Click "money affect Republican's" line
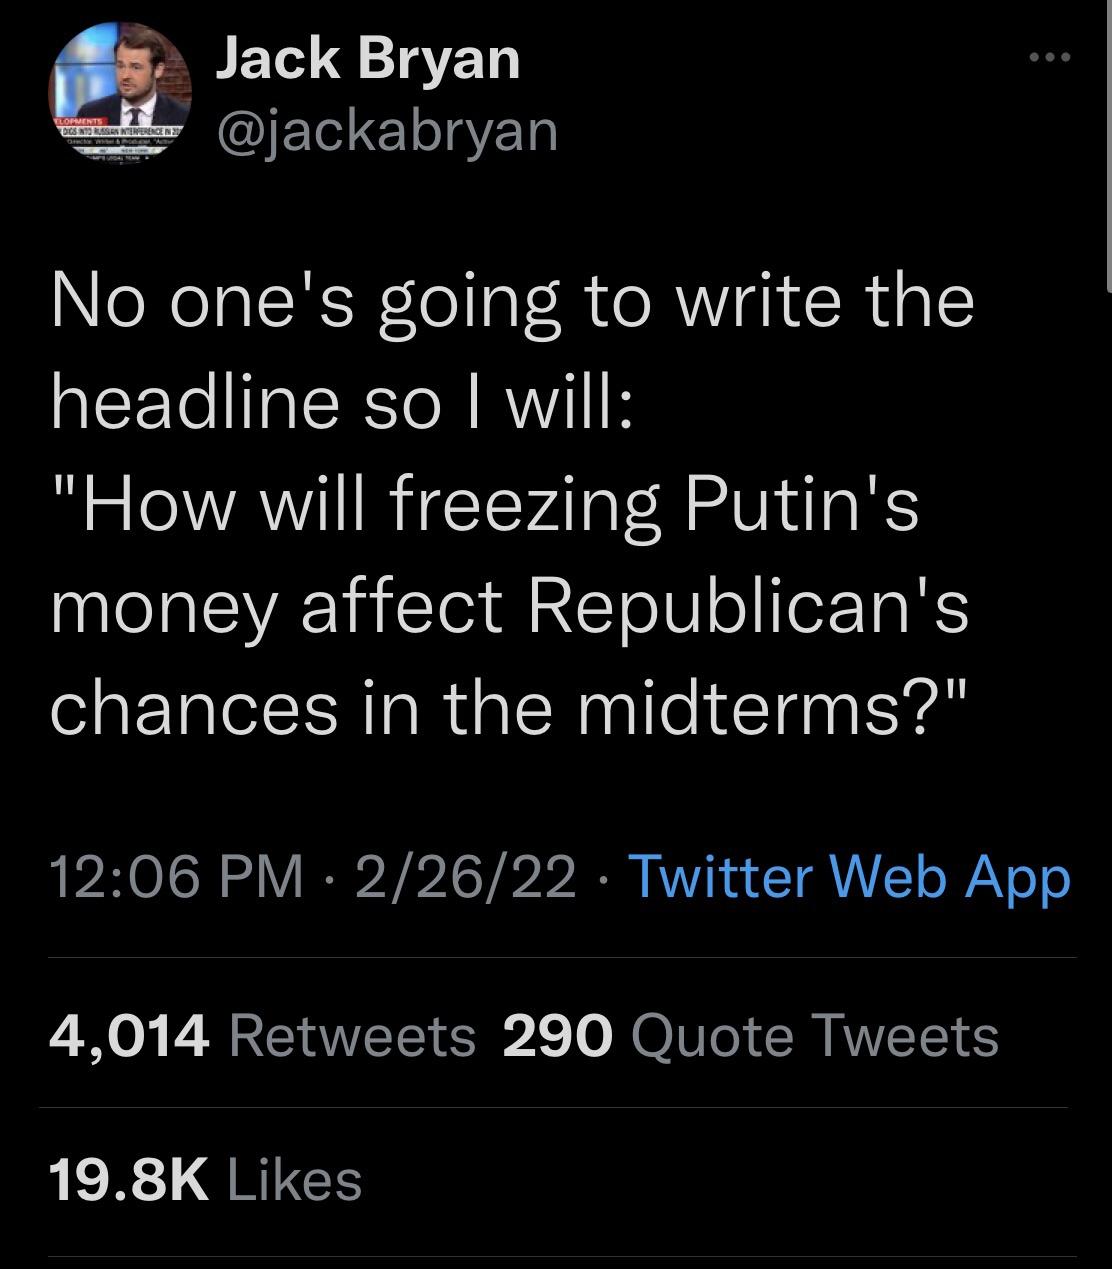The height and width of the screenshot is (1269, 1112). coord(510,607)
